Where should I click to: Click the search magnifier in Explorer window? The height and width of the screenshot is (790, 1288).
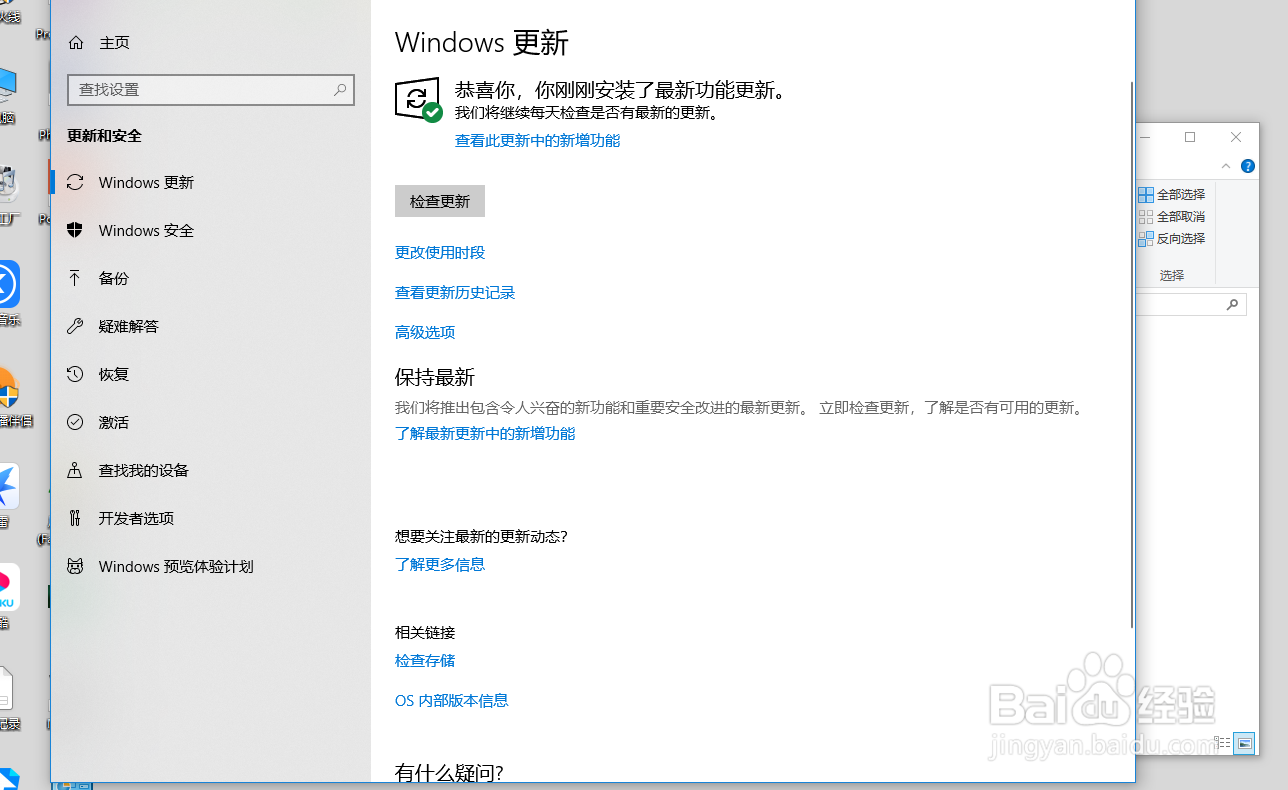[x=1233, y=304]
